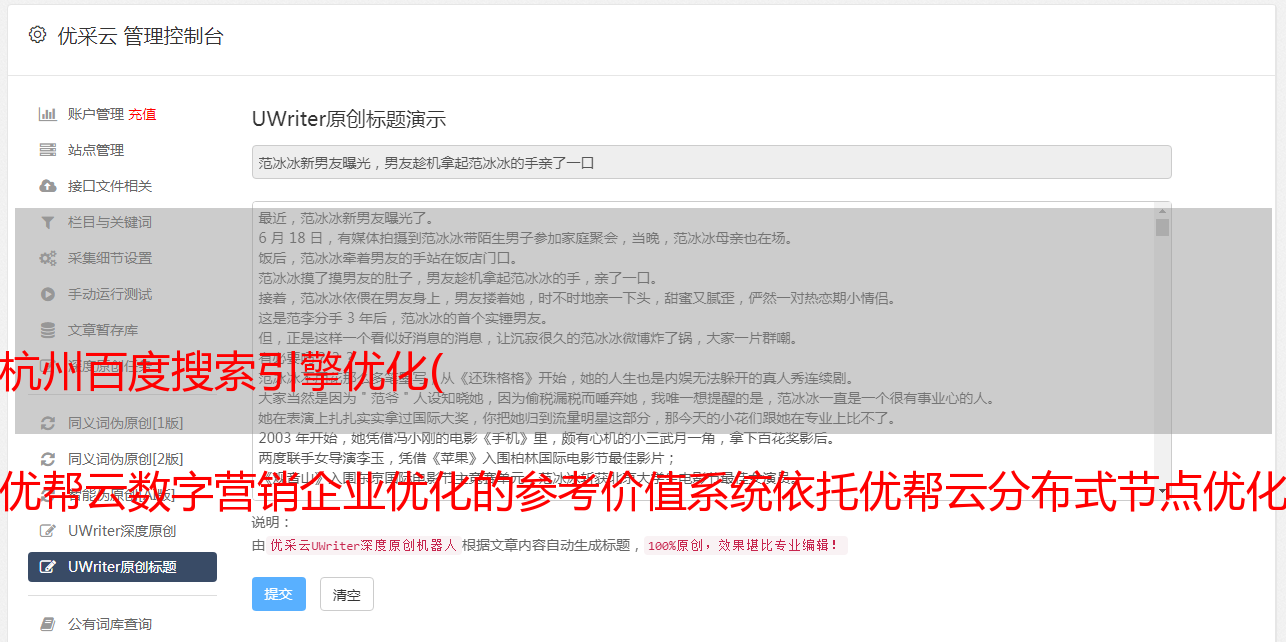The height and width of the screenshot is (642, 1286).
Task: Open the UWriter深度原创 menu item
Action: pyautogui.click(x=122, y=531)
